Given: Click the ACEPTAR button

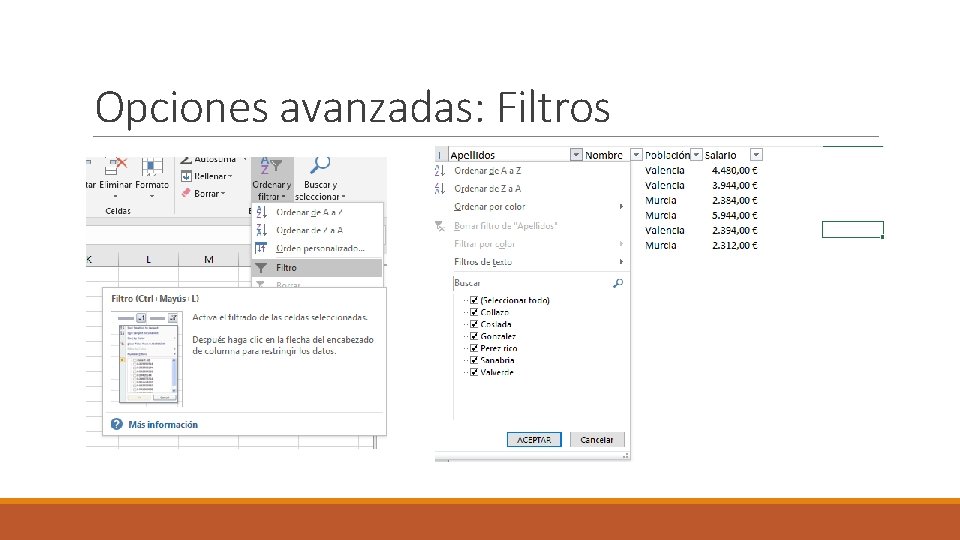Looking at the screenshot, I should [x=534, y=440].
